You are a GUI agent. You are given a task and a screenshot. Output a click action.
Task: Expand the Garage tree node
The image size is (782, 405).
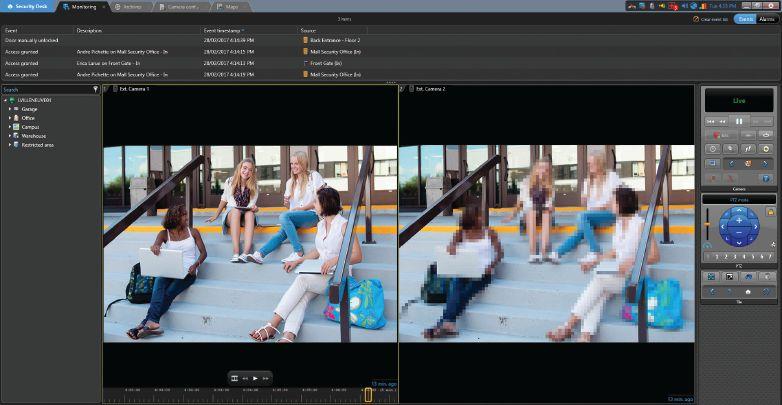10,109
